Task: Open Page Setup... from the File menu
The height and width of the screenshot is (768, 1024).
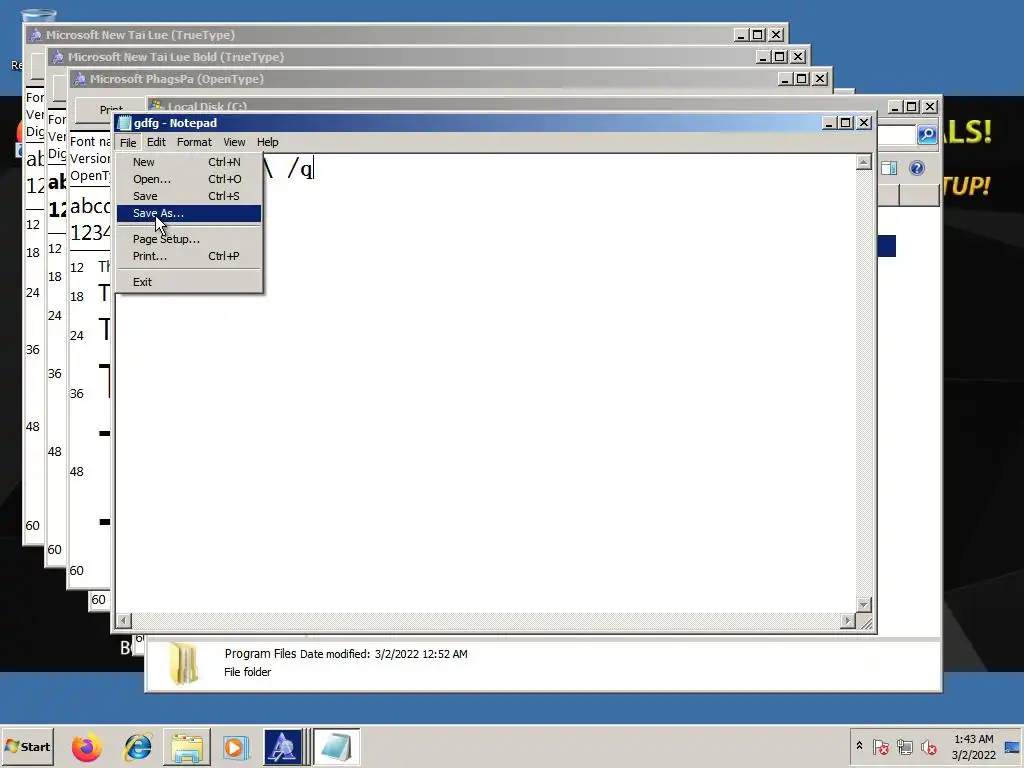Action: point(189,239)
